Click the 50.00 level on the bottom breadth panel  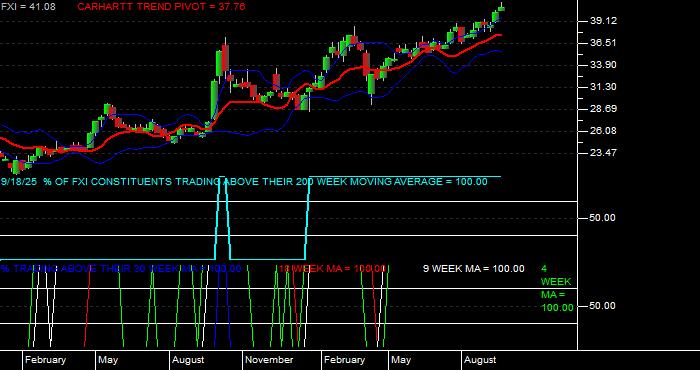click(603, 306)
